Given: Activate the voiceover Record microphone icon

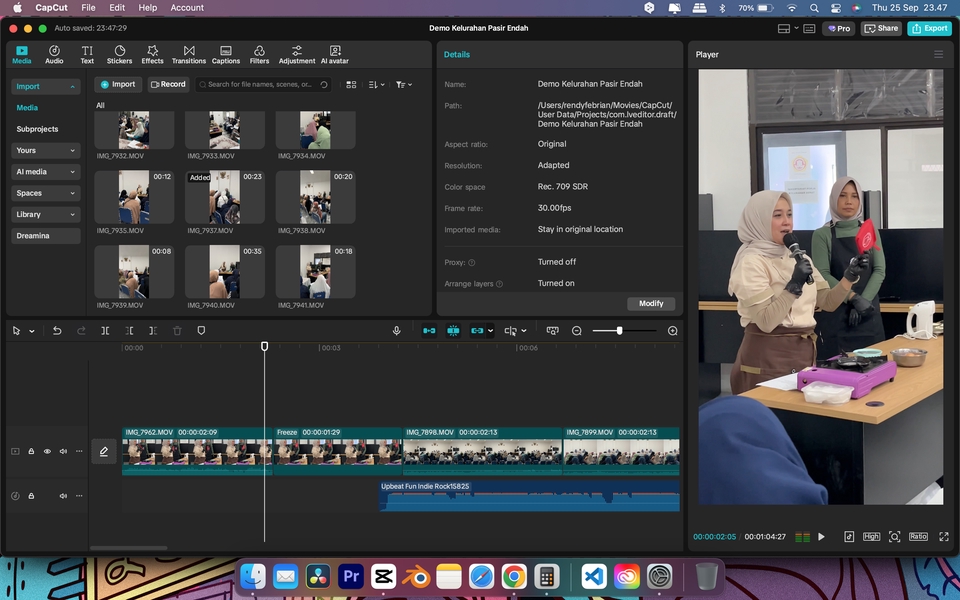Looking at the screenshot, I should click(x=396, y=330).
